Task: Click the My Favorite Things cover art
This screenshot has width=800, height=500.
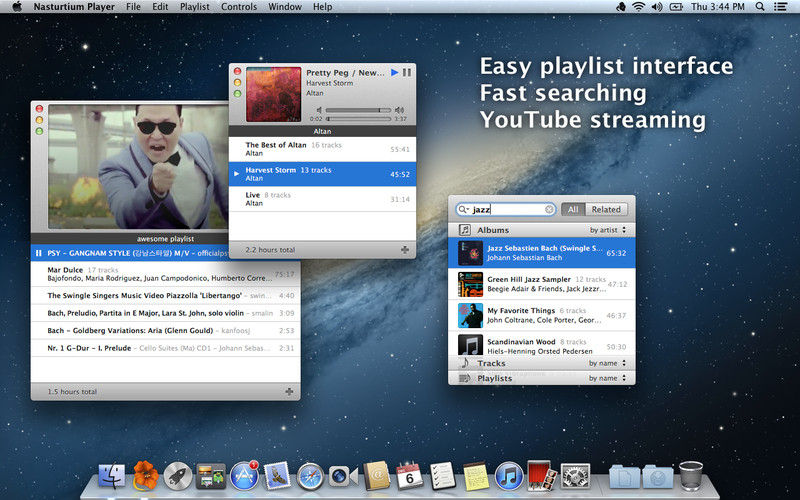Action: [470, 315]
